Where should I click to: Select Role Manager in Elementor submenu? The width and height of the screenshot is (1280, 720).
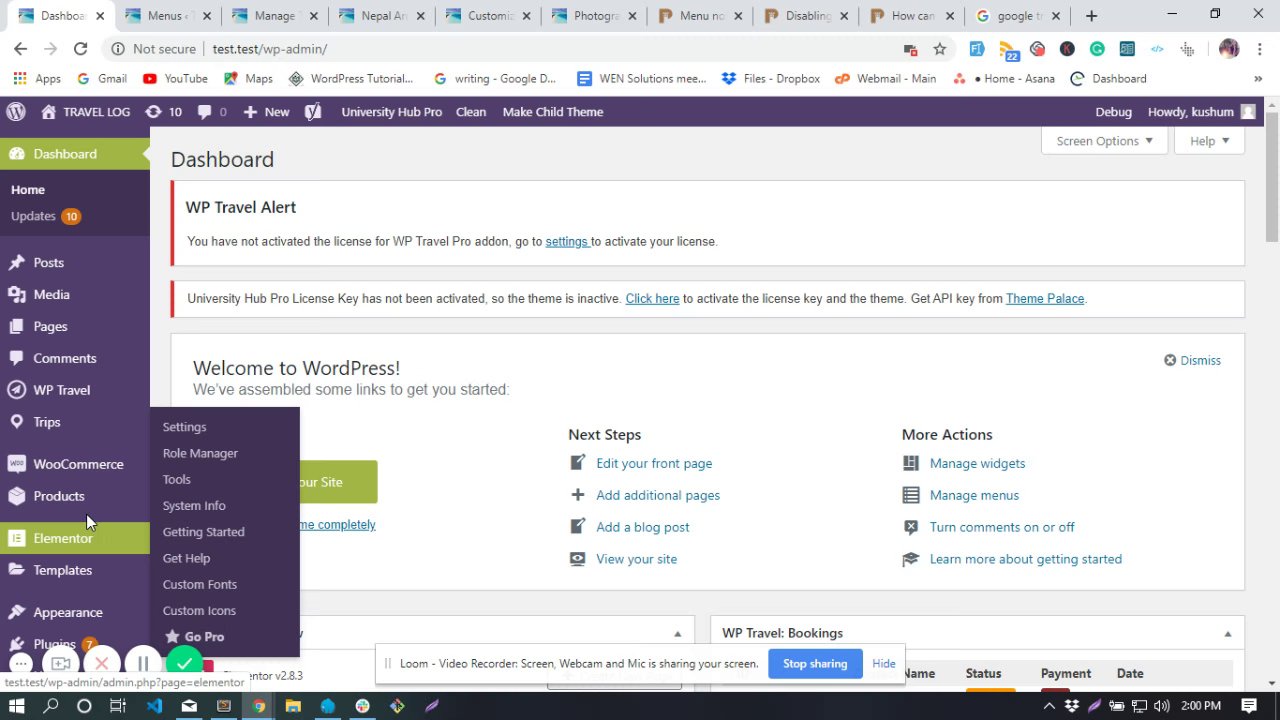coord(200,453)
